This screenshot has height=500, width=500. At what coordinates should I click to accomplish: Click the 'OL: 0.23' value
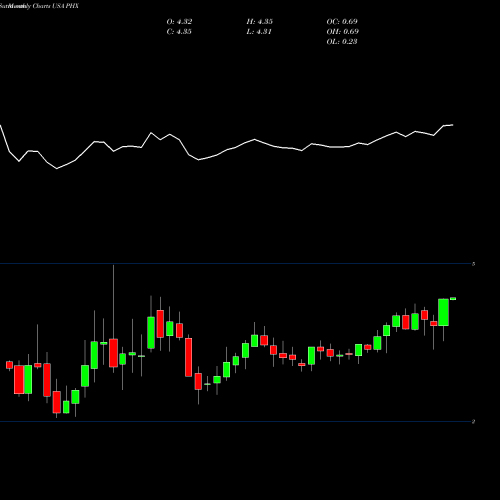(x=342, y=42)
